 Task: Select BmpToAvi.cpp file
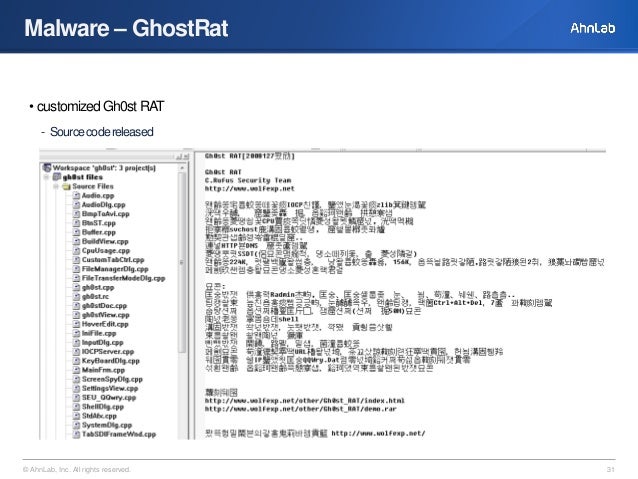(105, 214)
